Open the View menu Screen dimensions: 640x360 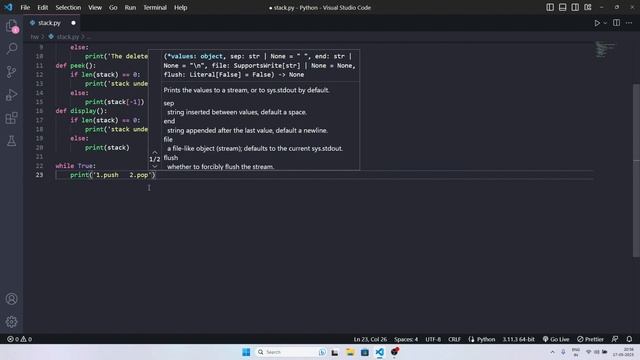point(95,7)
